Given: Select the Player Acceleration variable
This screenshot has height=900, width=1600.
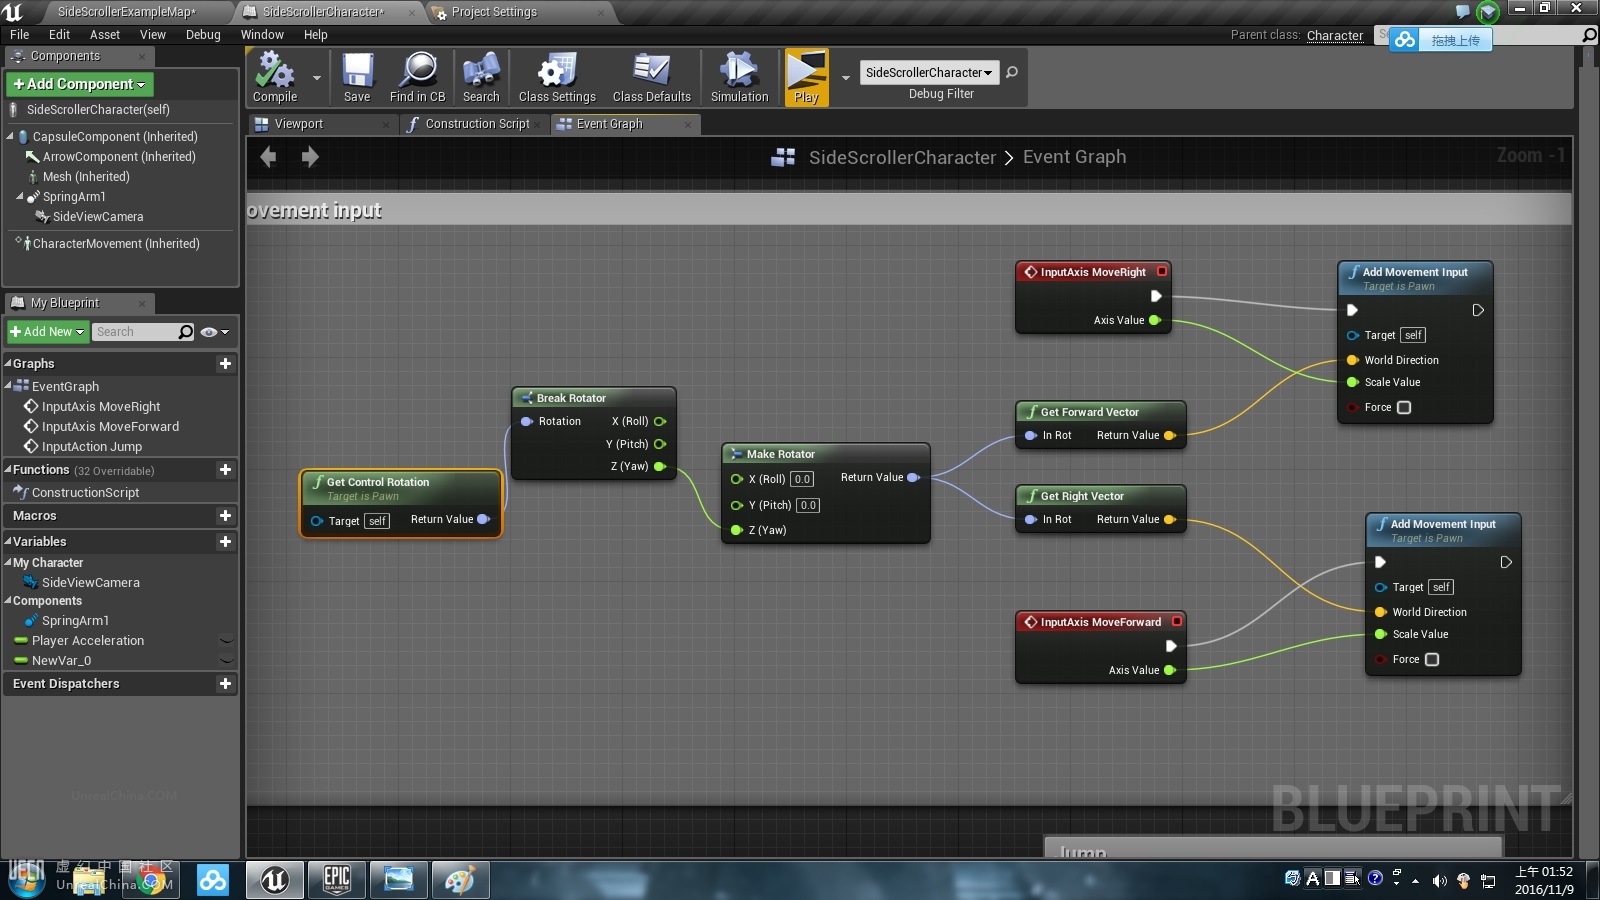Looking at the screenshot, I should [88, 641].
